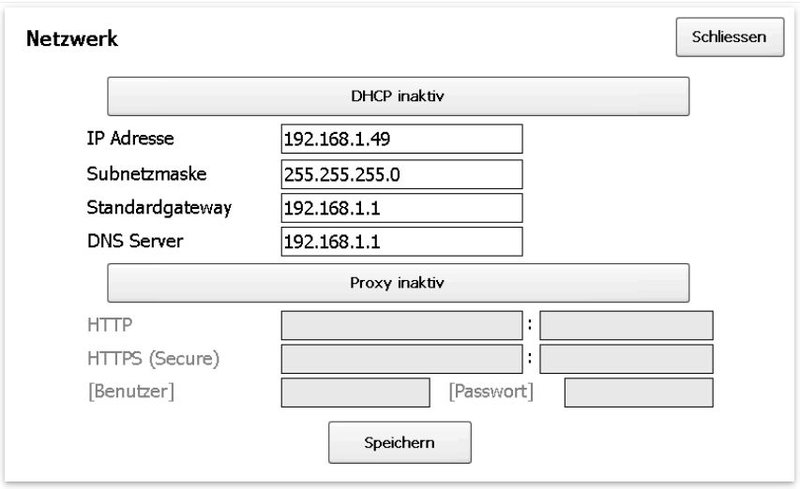Screen dimensions: 800x489
Task: Click the Standardgateway label text
Action: 159,208
